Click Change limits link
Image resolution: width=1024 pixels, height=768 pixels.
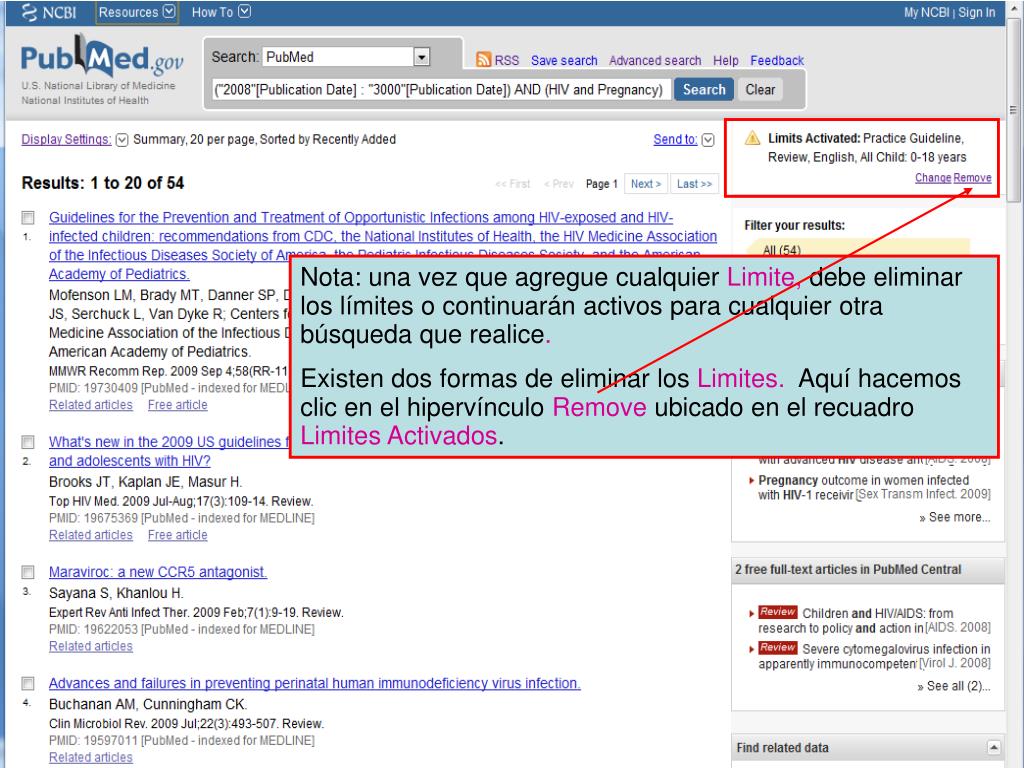pos(933,178)
